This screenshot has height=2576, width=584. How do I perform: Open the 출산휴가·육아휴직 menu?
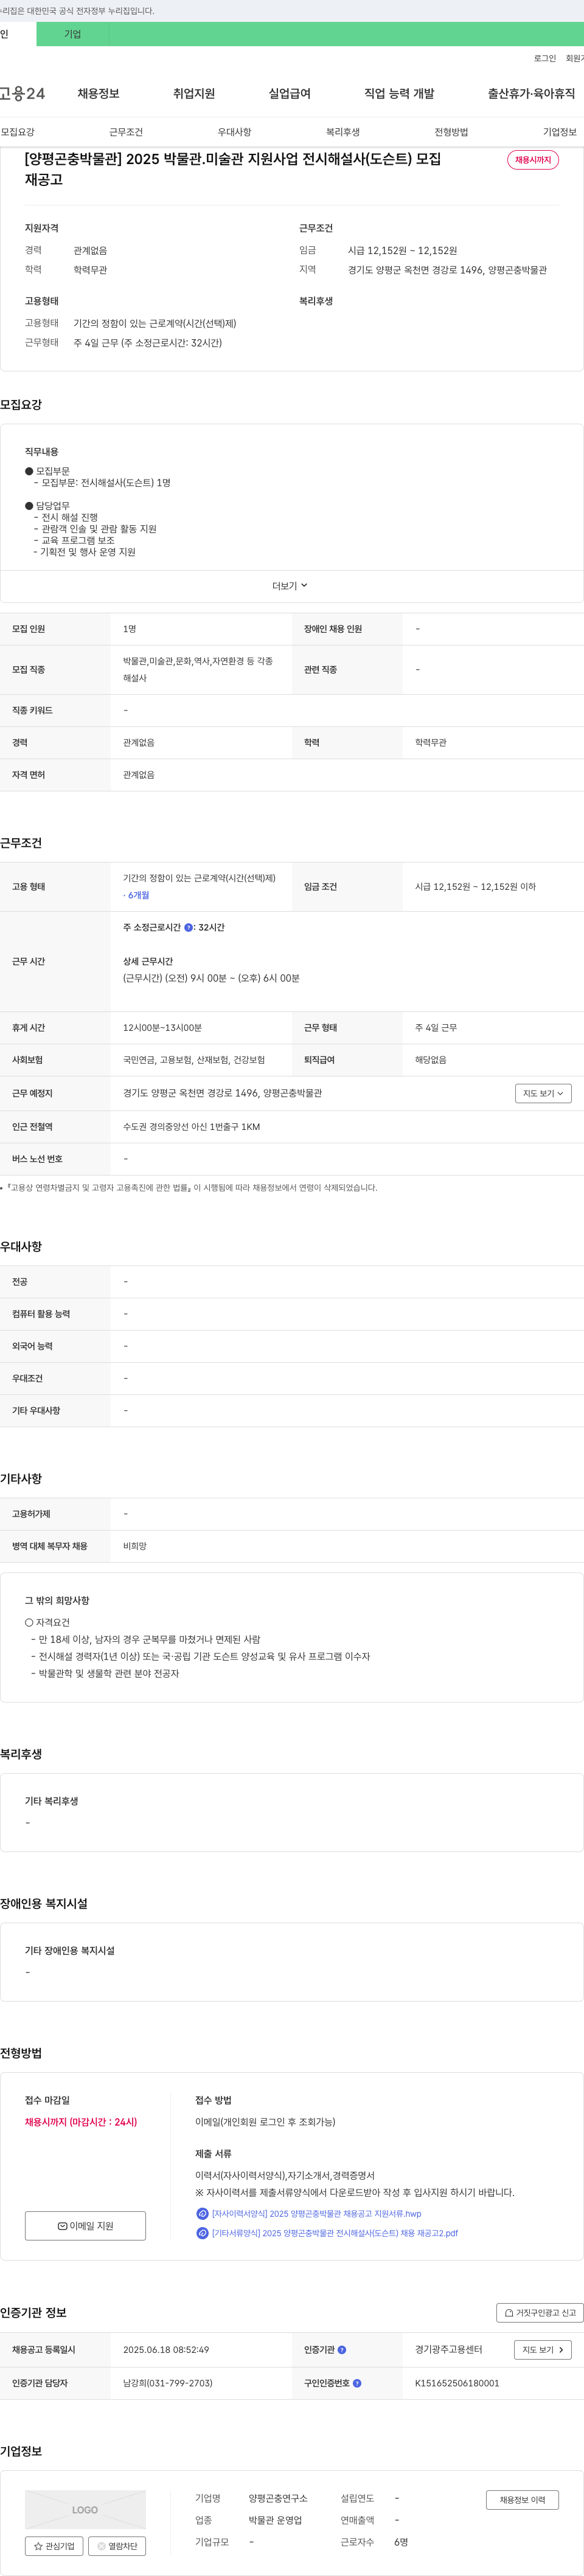[x=531, y=94]
